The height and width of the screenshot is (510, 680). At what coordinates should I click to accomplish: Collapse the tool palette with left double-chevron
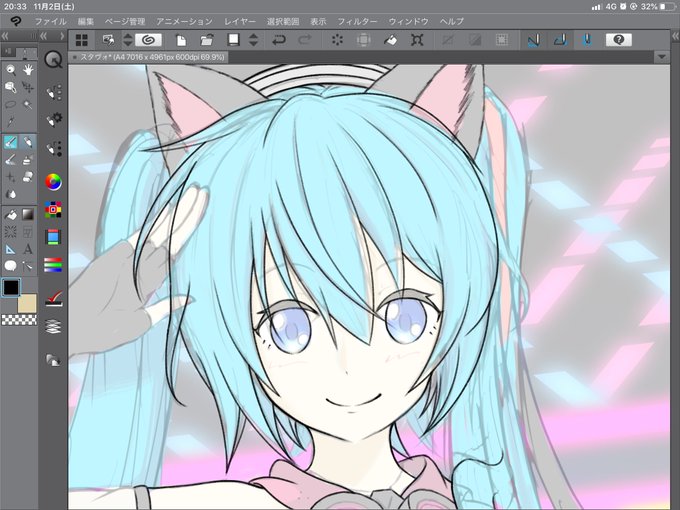pyautogui.click(x=5, y=36)
